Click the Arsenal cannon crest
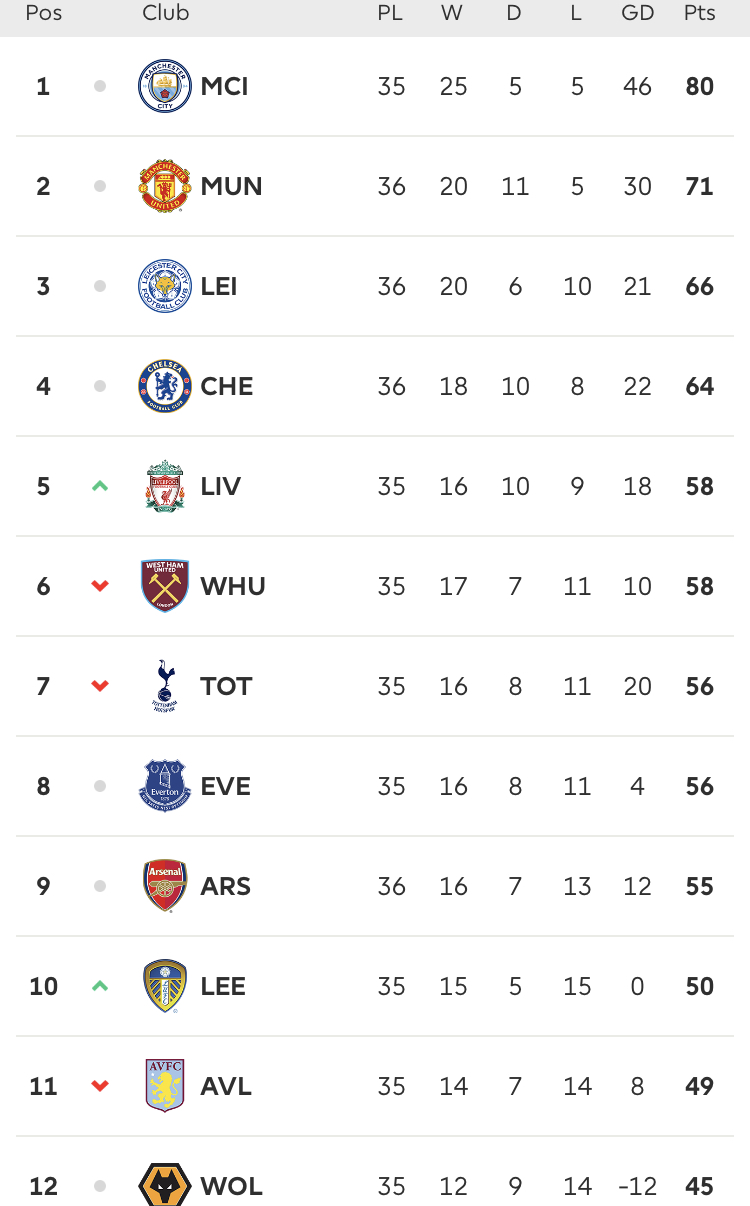 pyautogui.click(x=165, y=886)
